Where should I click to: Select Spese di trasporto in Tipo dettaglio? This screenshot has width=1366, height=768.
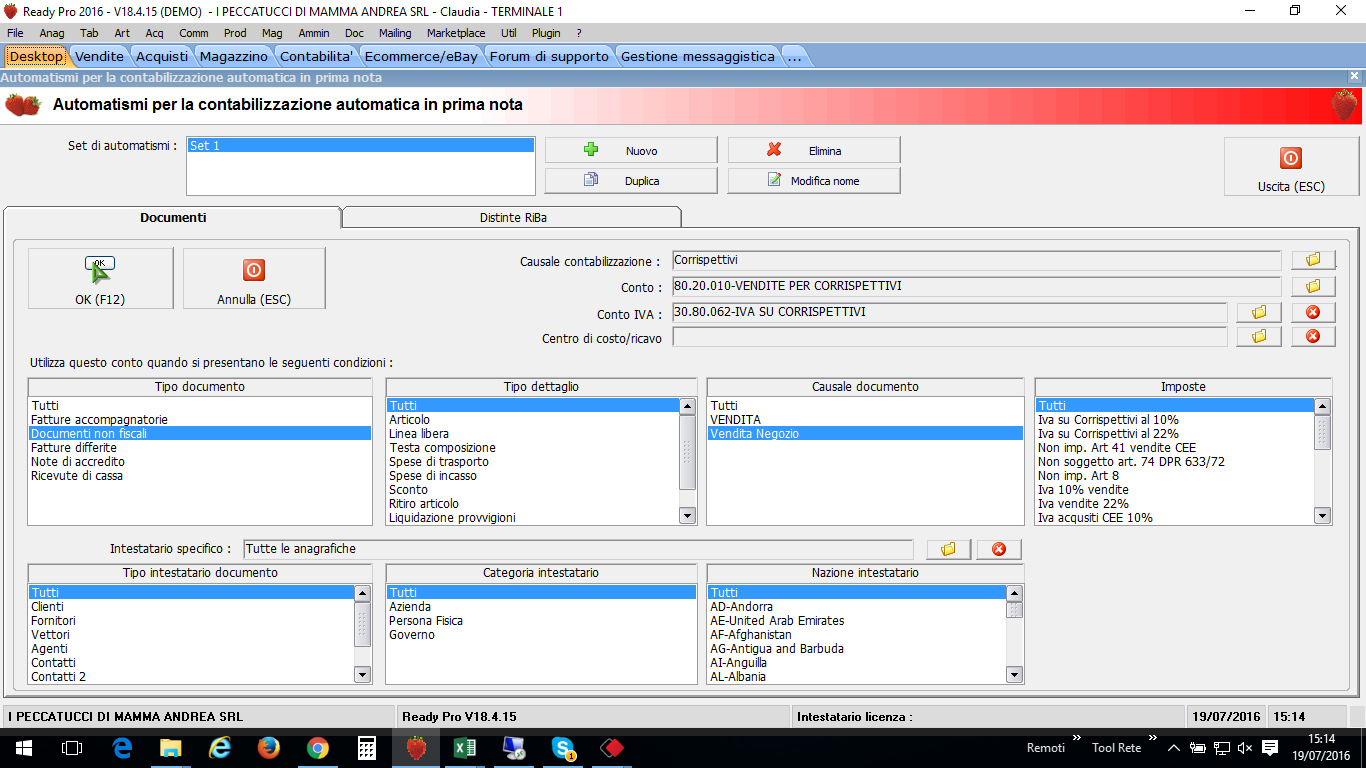(533, 462)
